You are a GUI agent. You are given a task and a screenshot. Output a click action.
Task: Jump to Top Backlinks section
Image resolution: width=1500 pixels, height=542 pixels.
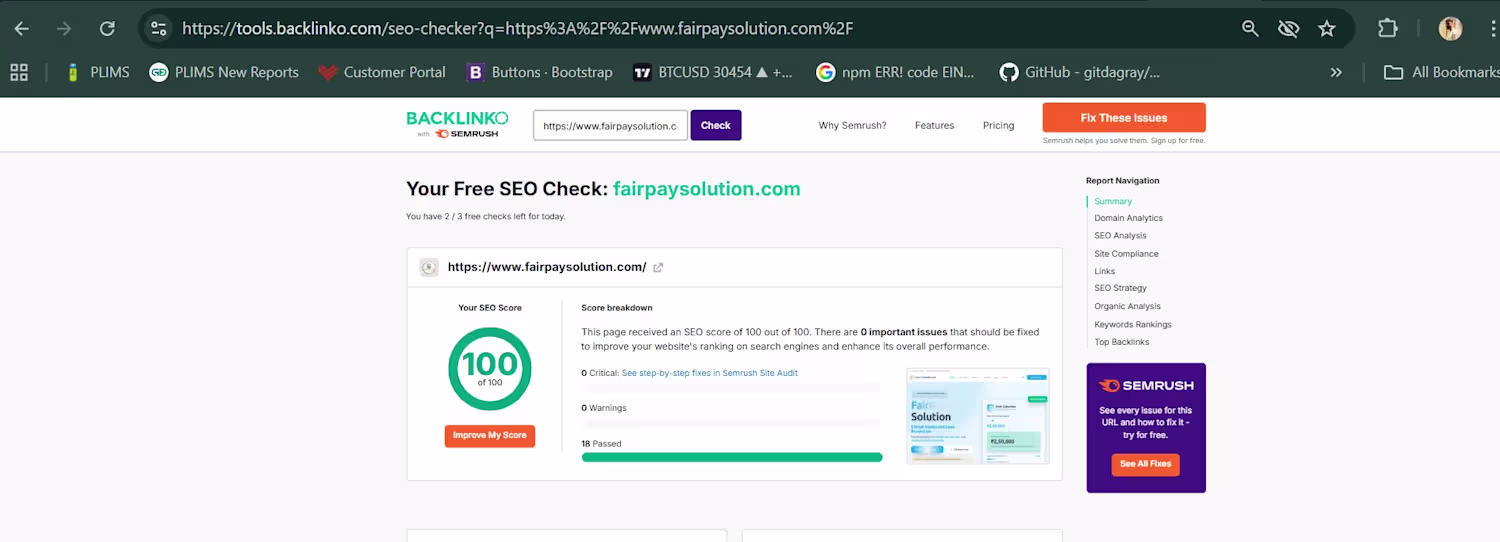click(1122, 342)
